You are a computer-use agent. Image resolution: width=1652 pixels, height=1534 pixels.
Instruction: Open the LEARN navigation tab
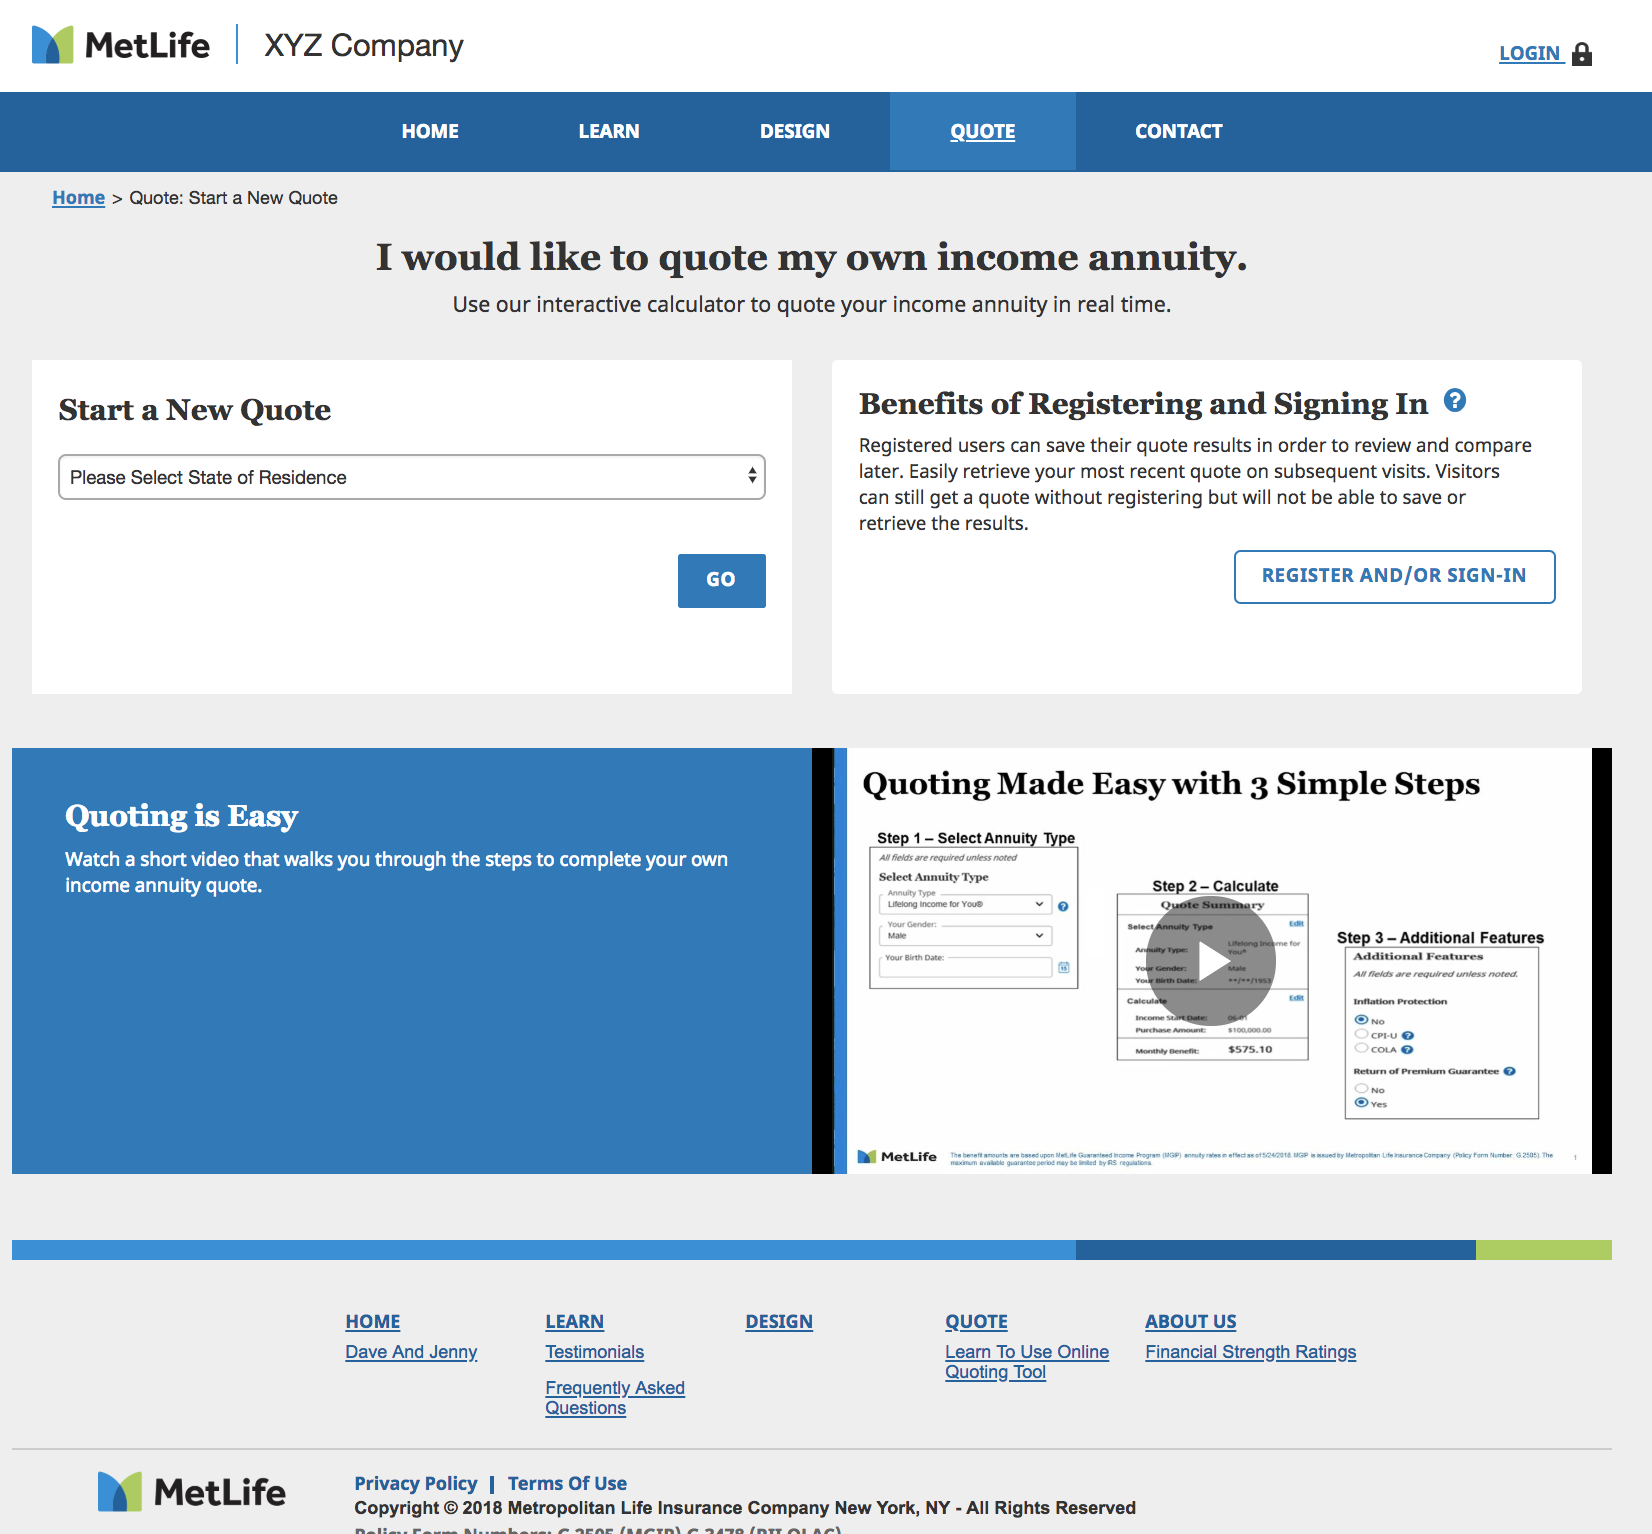609,131
